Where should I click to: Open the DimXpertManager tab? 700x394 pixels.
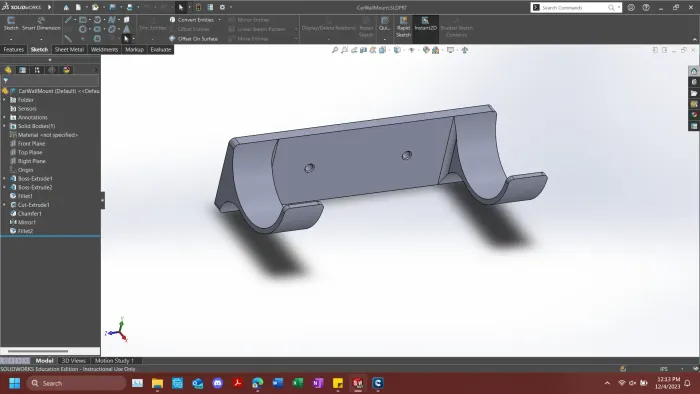pos(52,70)
